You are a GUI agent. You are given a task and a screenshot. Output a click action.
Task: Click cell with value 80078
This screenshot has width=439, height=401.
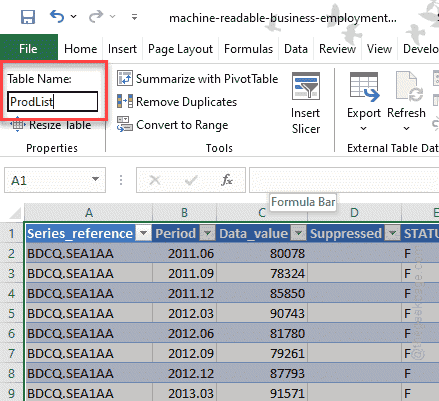(262, 254)
